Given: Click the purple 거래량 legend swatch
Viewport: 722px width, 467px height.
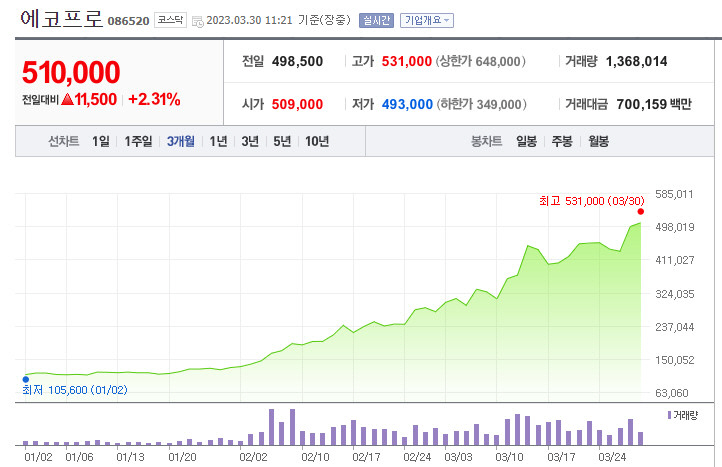Looking at the screenshot, I should click(670, 415).
